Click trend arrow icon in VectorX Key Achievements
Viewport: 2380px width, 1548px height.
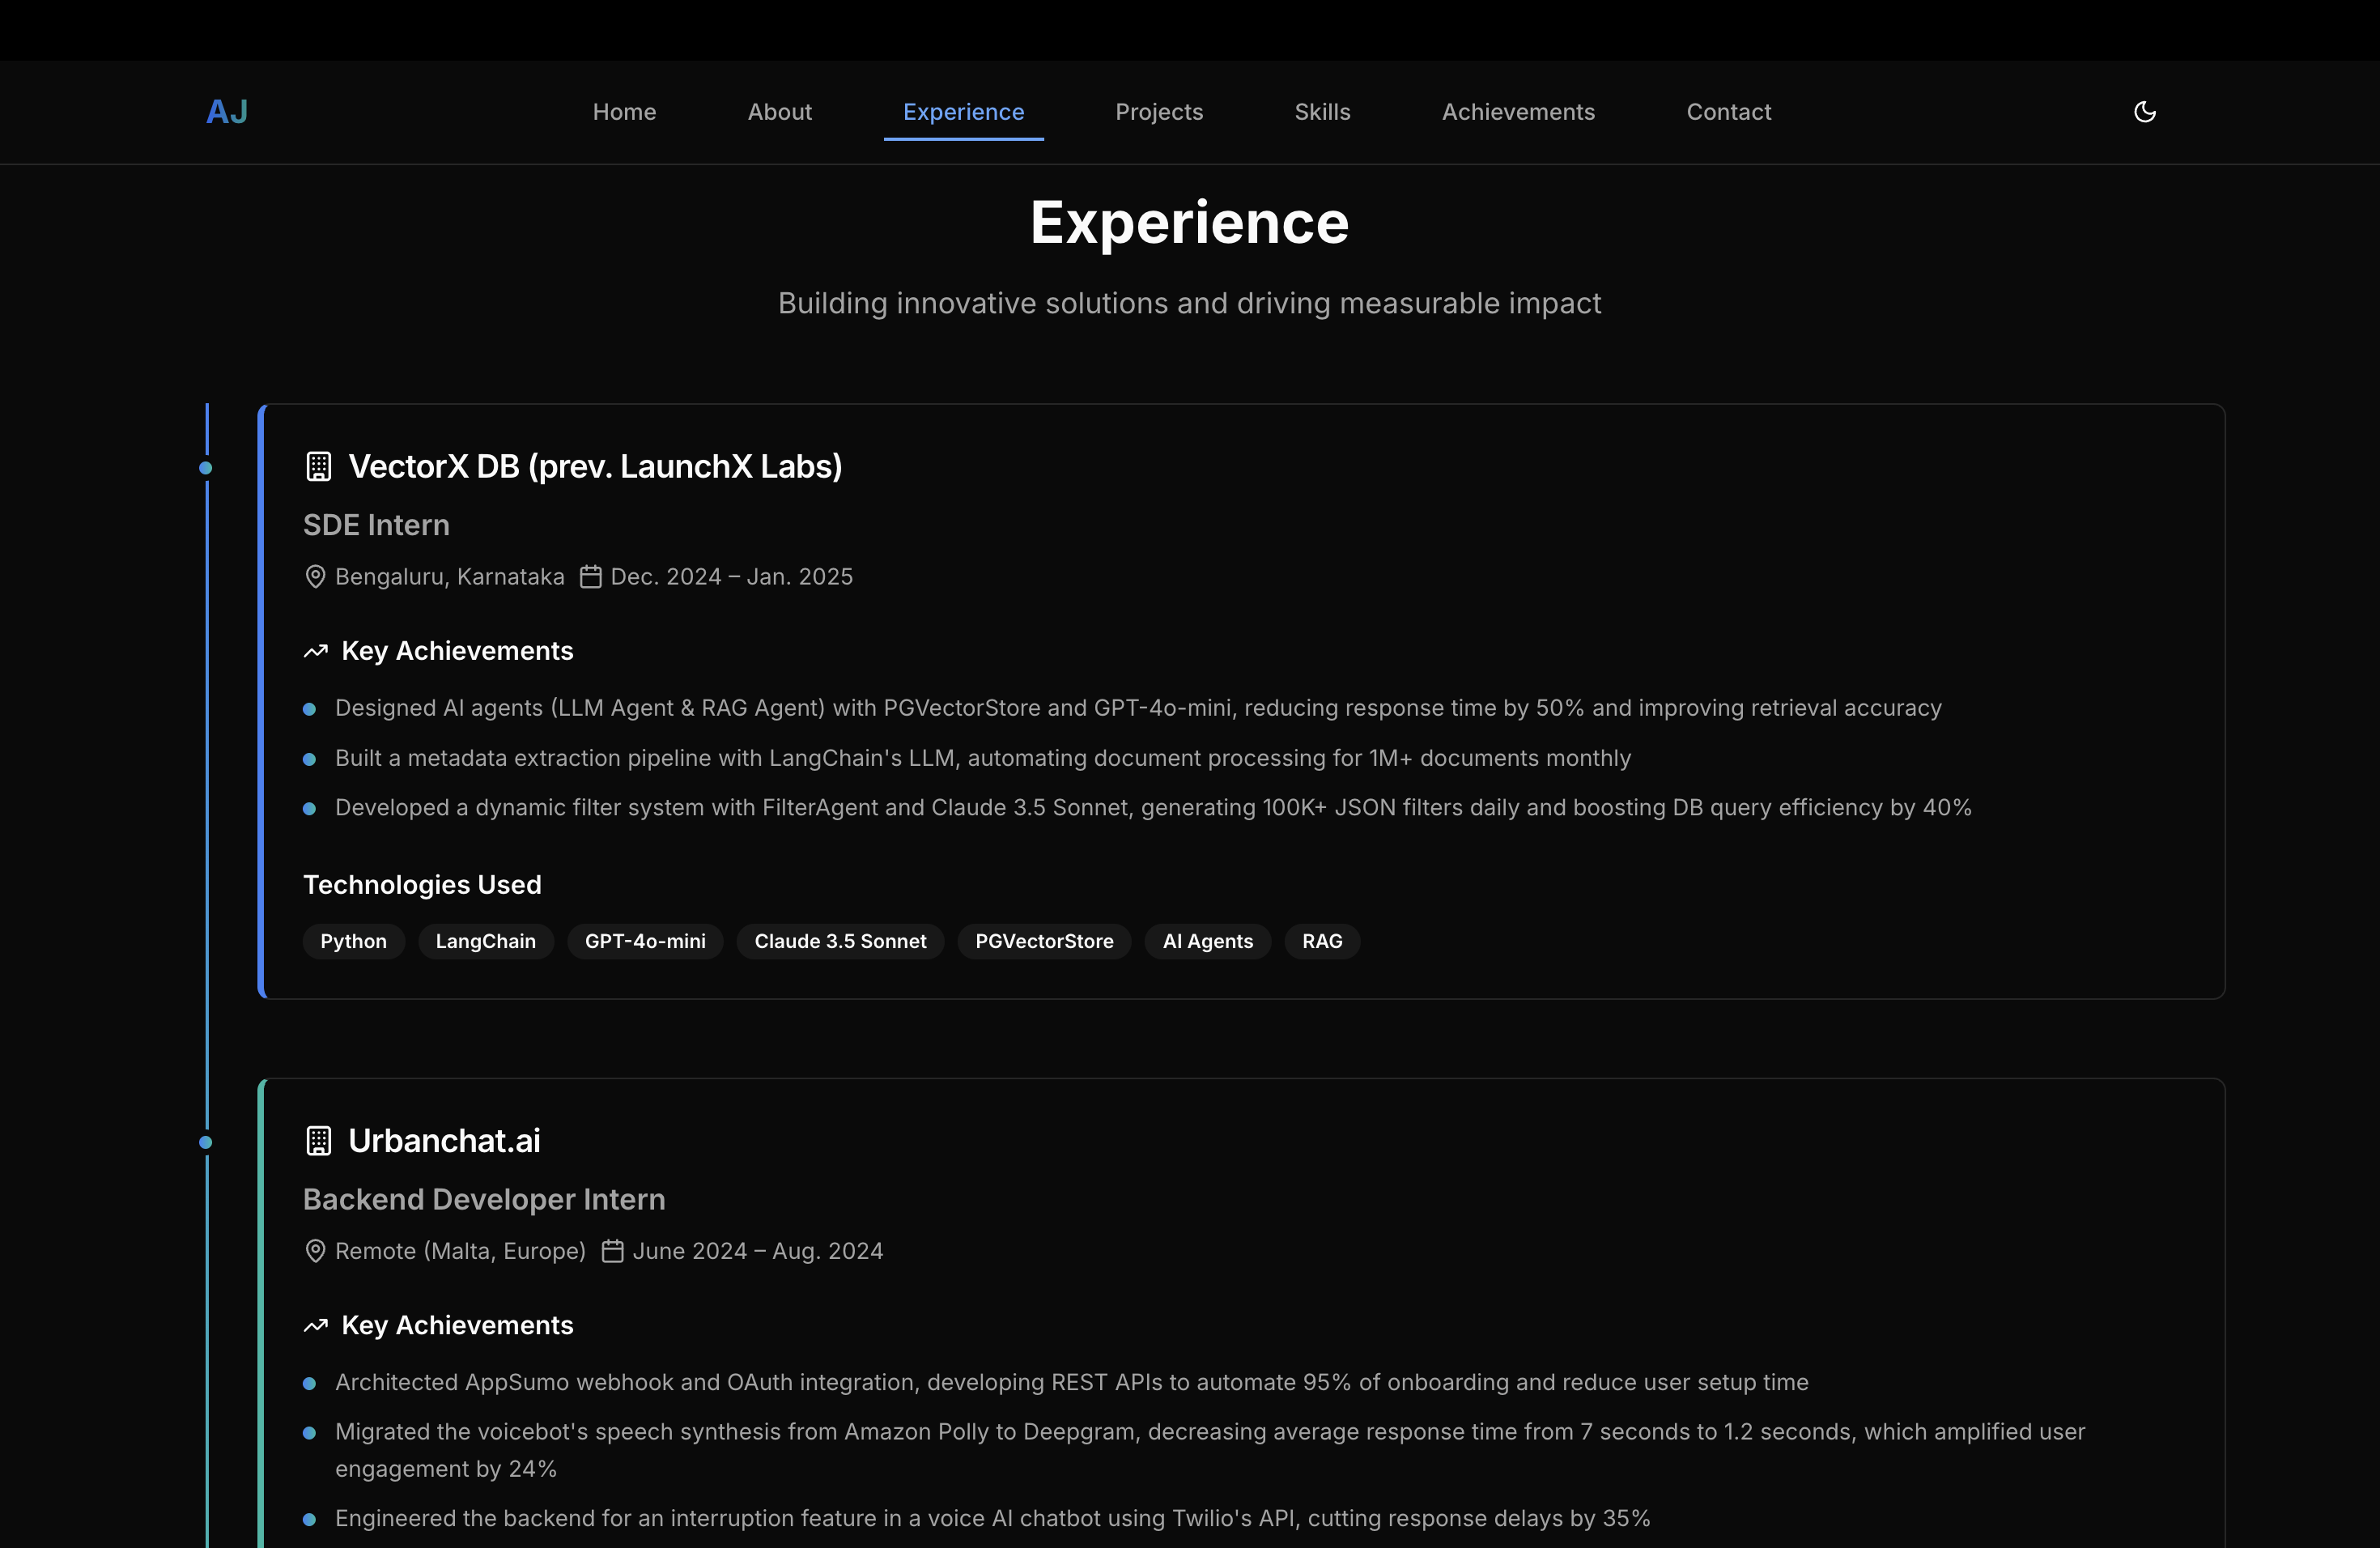[x=316, y=651]
